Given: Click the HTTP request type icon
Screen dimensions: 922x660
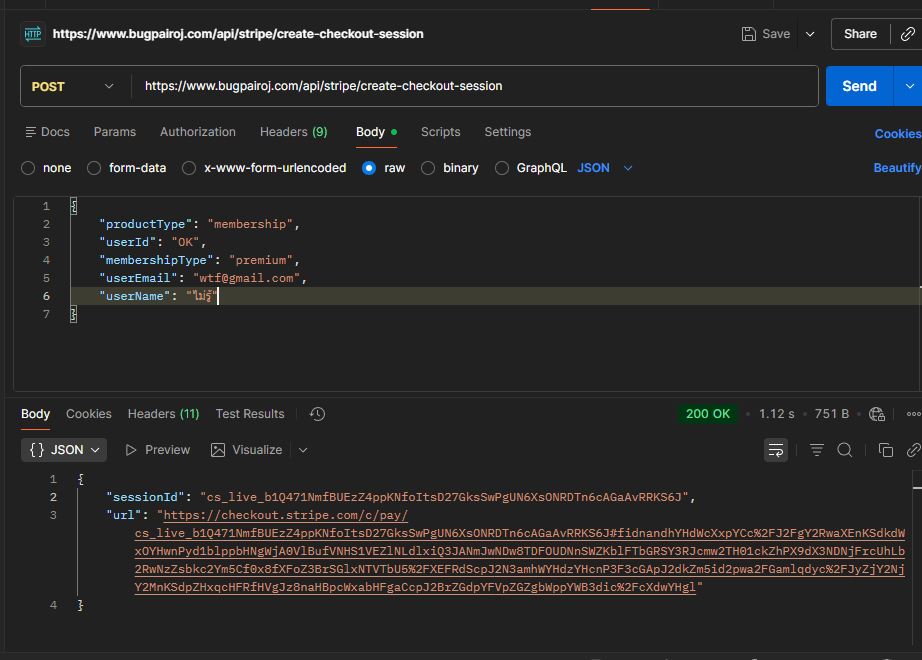Looking at the screenshot, I should pyautogui.click(x=33, y=34).
